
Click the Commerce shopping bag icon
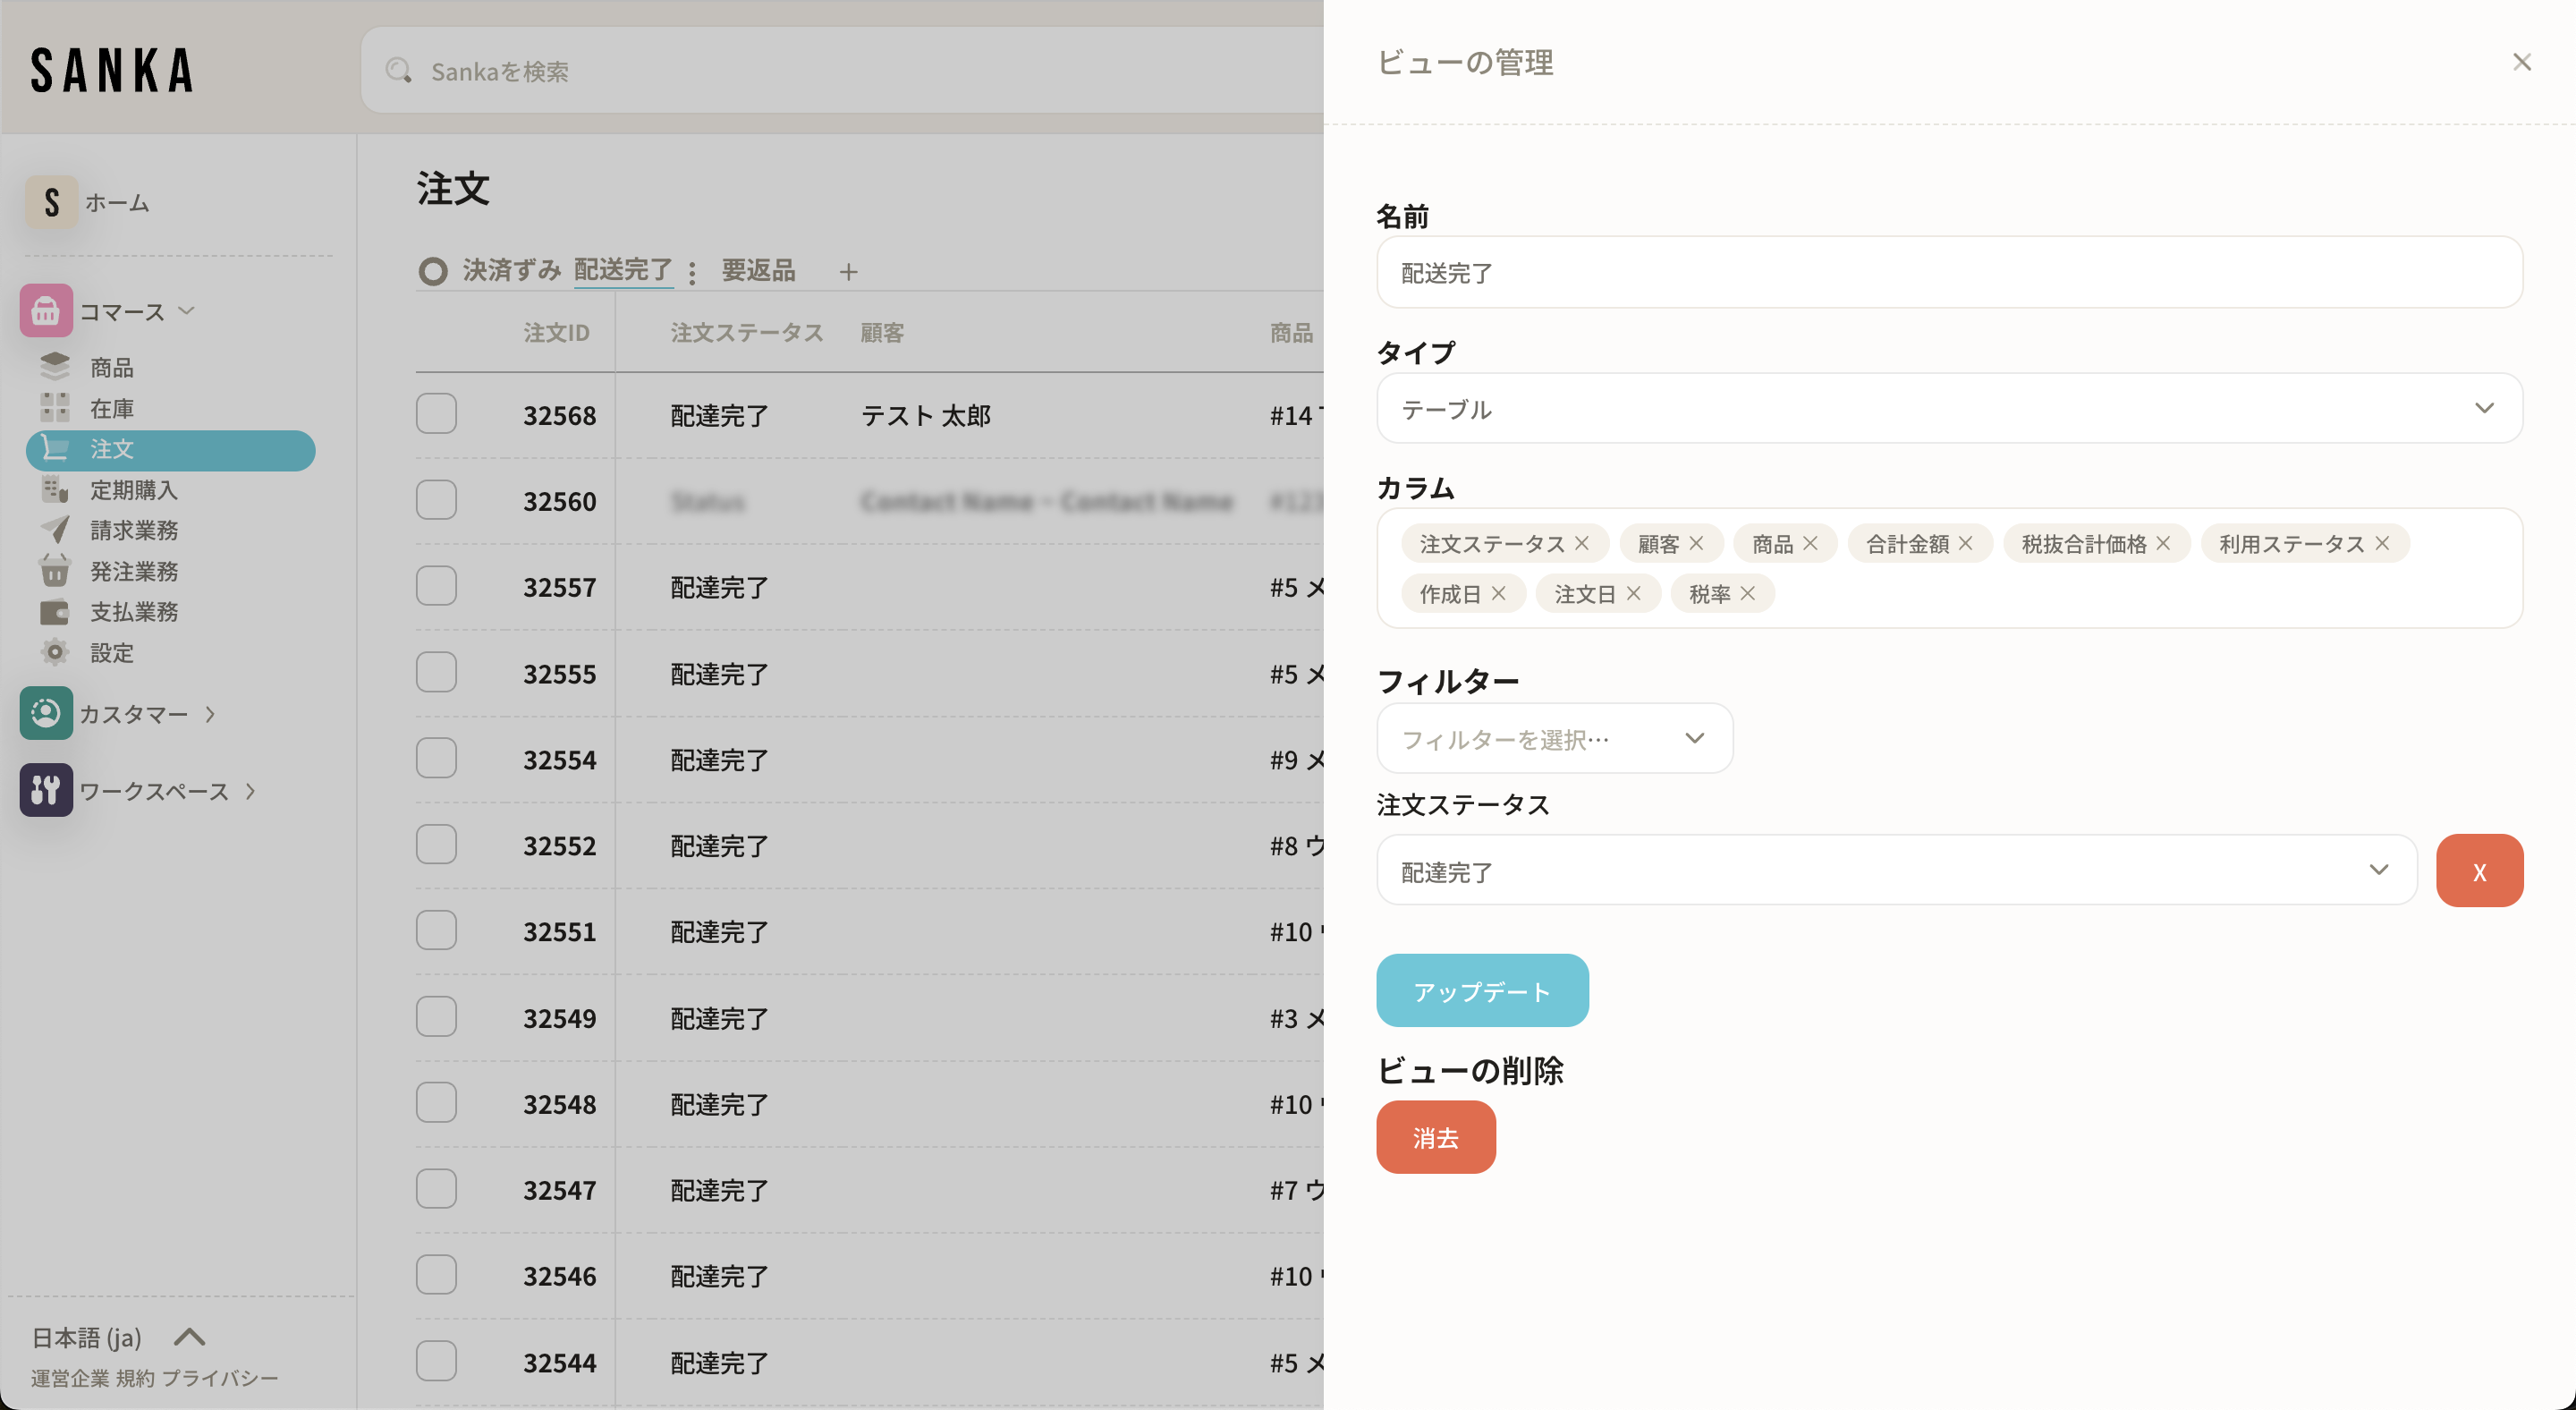pyautogui.click(x=46, y=311)
